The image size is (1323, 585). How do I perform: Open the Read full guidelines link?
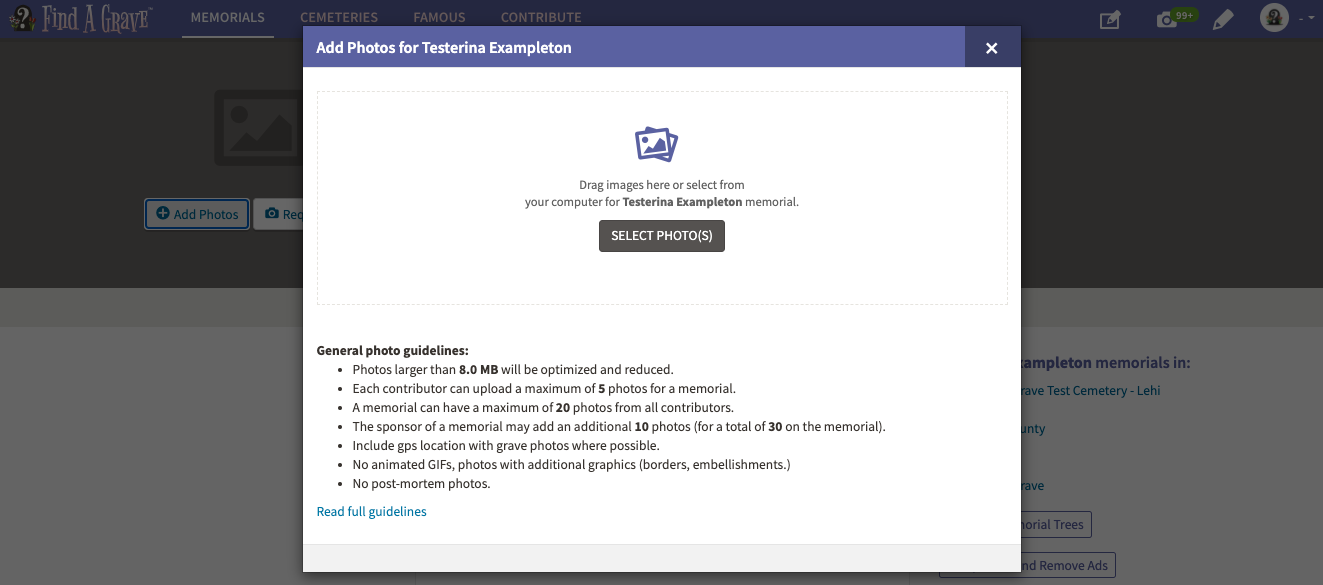(x=372, y=511)
